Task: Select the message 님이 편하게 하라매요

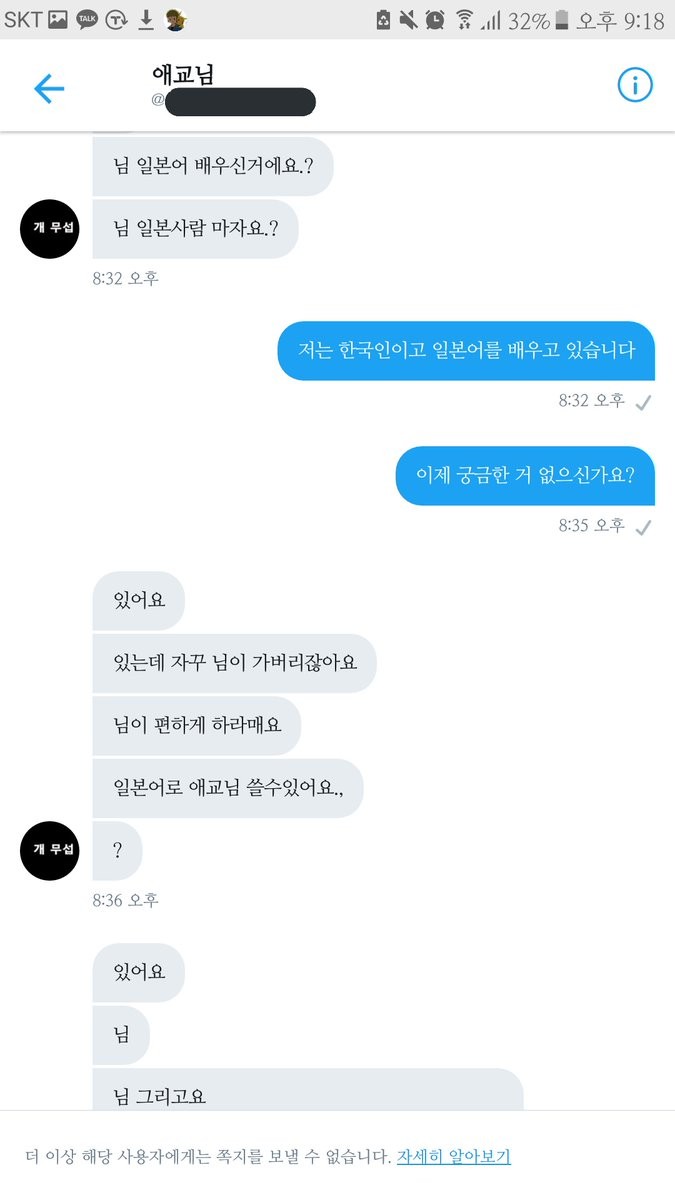Action: click(197, 726)
